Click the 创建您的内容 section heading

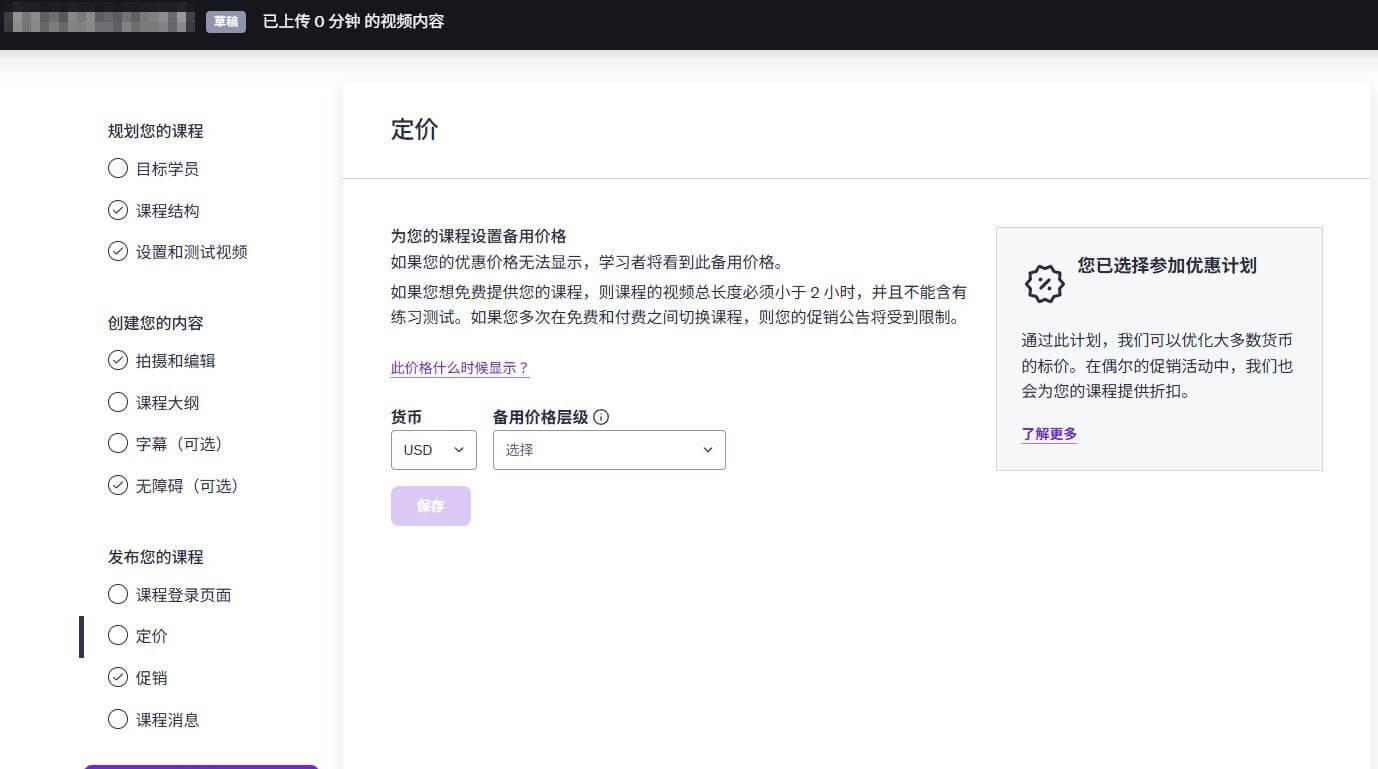155,323
